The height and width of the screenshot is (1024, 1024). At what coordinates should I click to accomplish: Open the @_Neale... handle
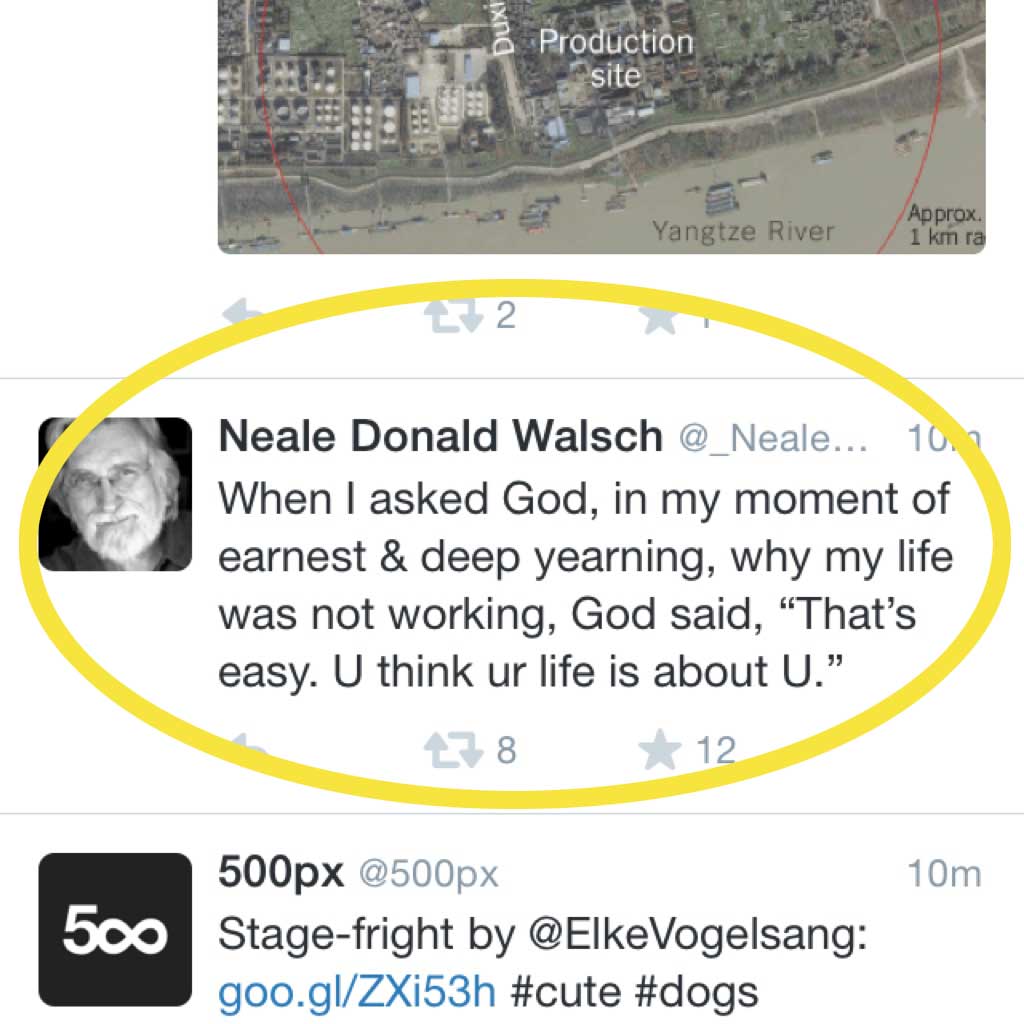[x=773, y=438]
